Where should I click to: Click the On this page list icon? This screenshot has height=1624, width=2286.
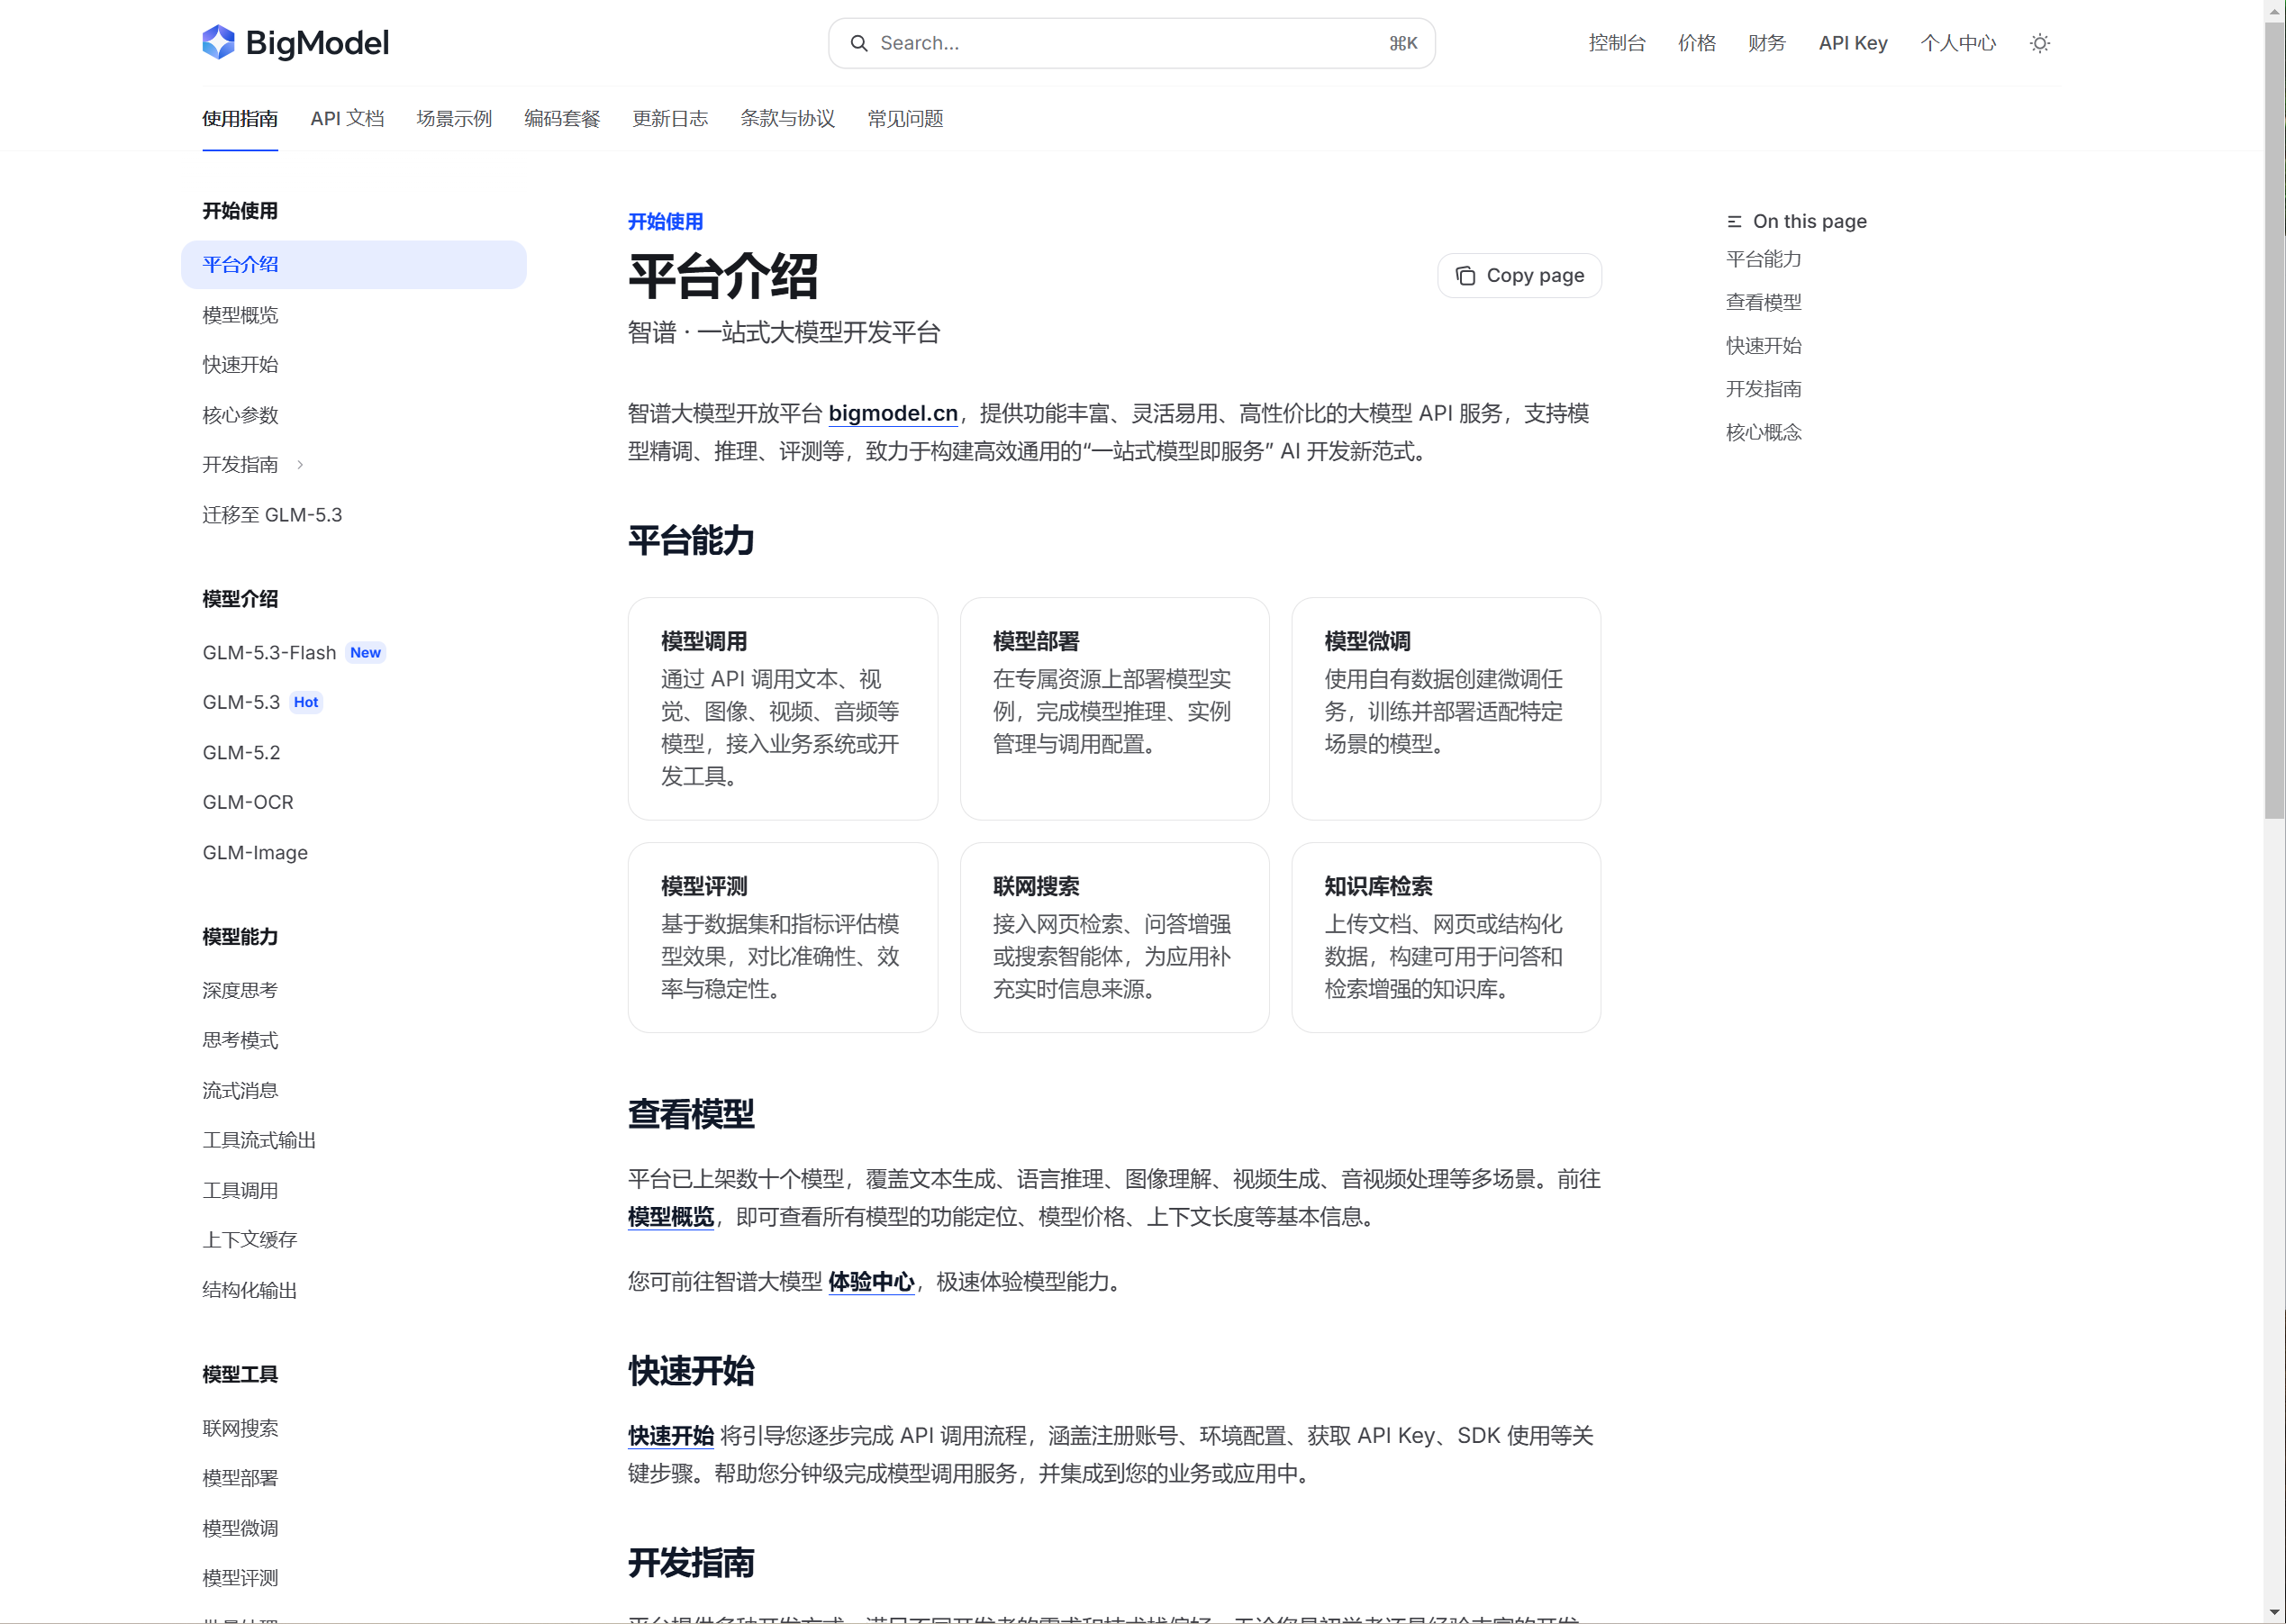[x=1734, y=222]
